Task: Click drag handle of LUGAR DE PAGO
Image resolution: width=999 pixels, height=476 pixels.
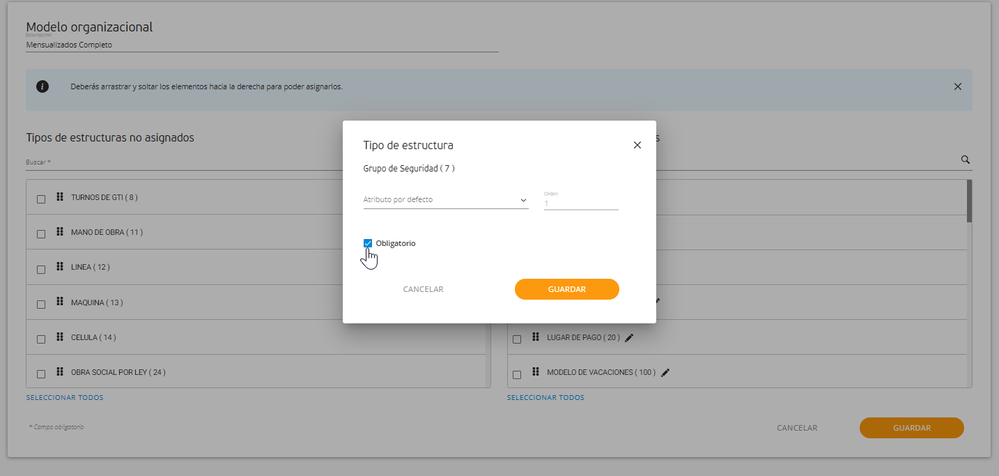Action: (x=535, y=336)
